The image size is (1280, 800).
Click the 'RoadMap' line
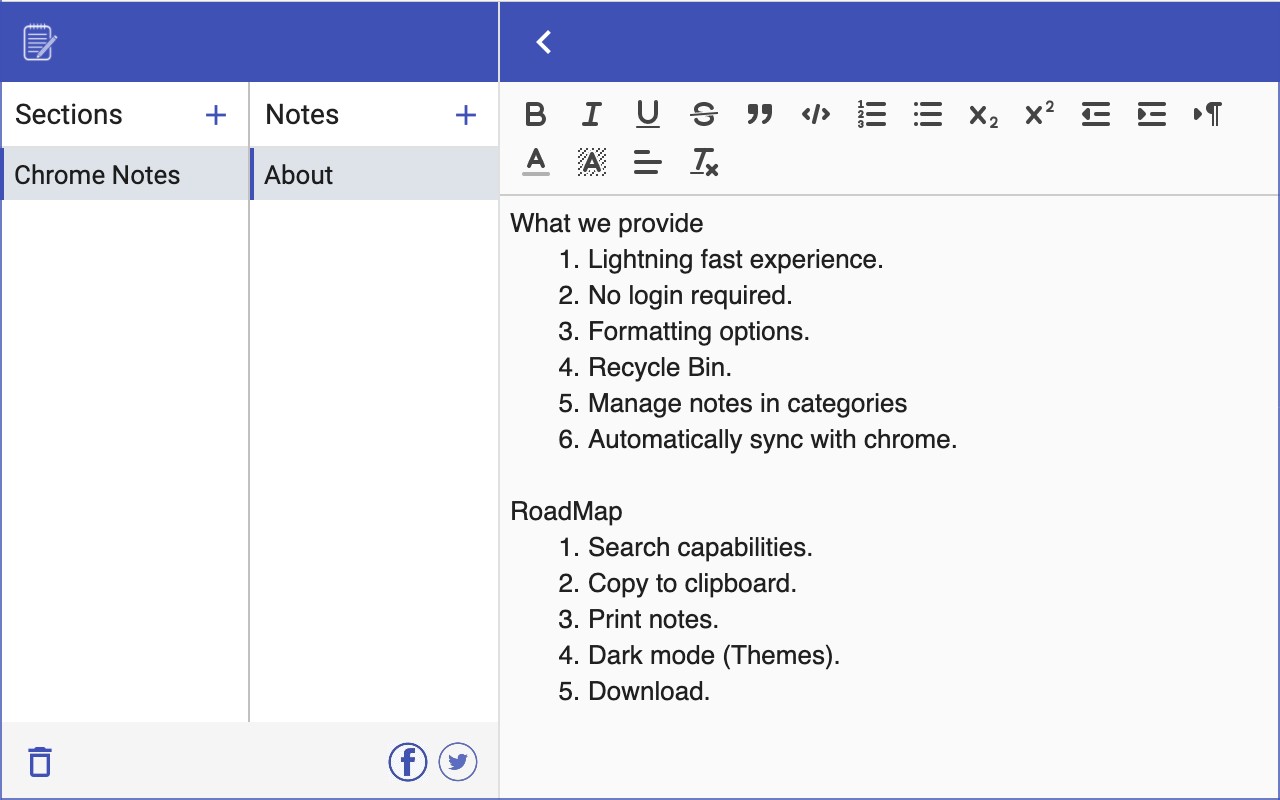coord(566,511)
